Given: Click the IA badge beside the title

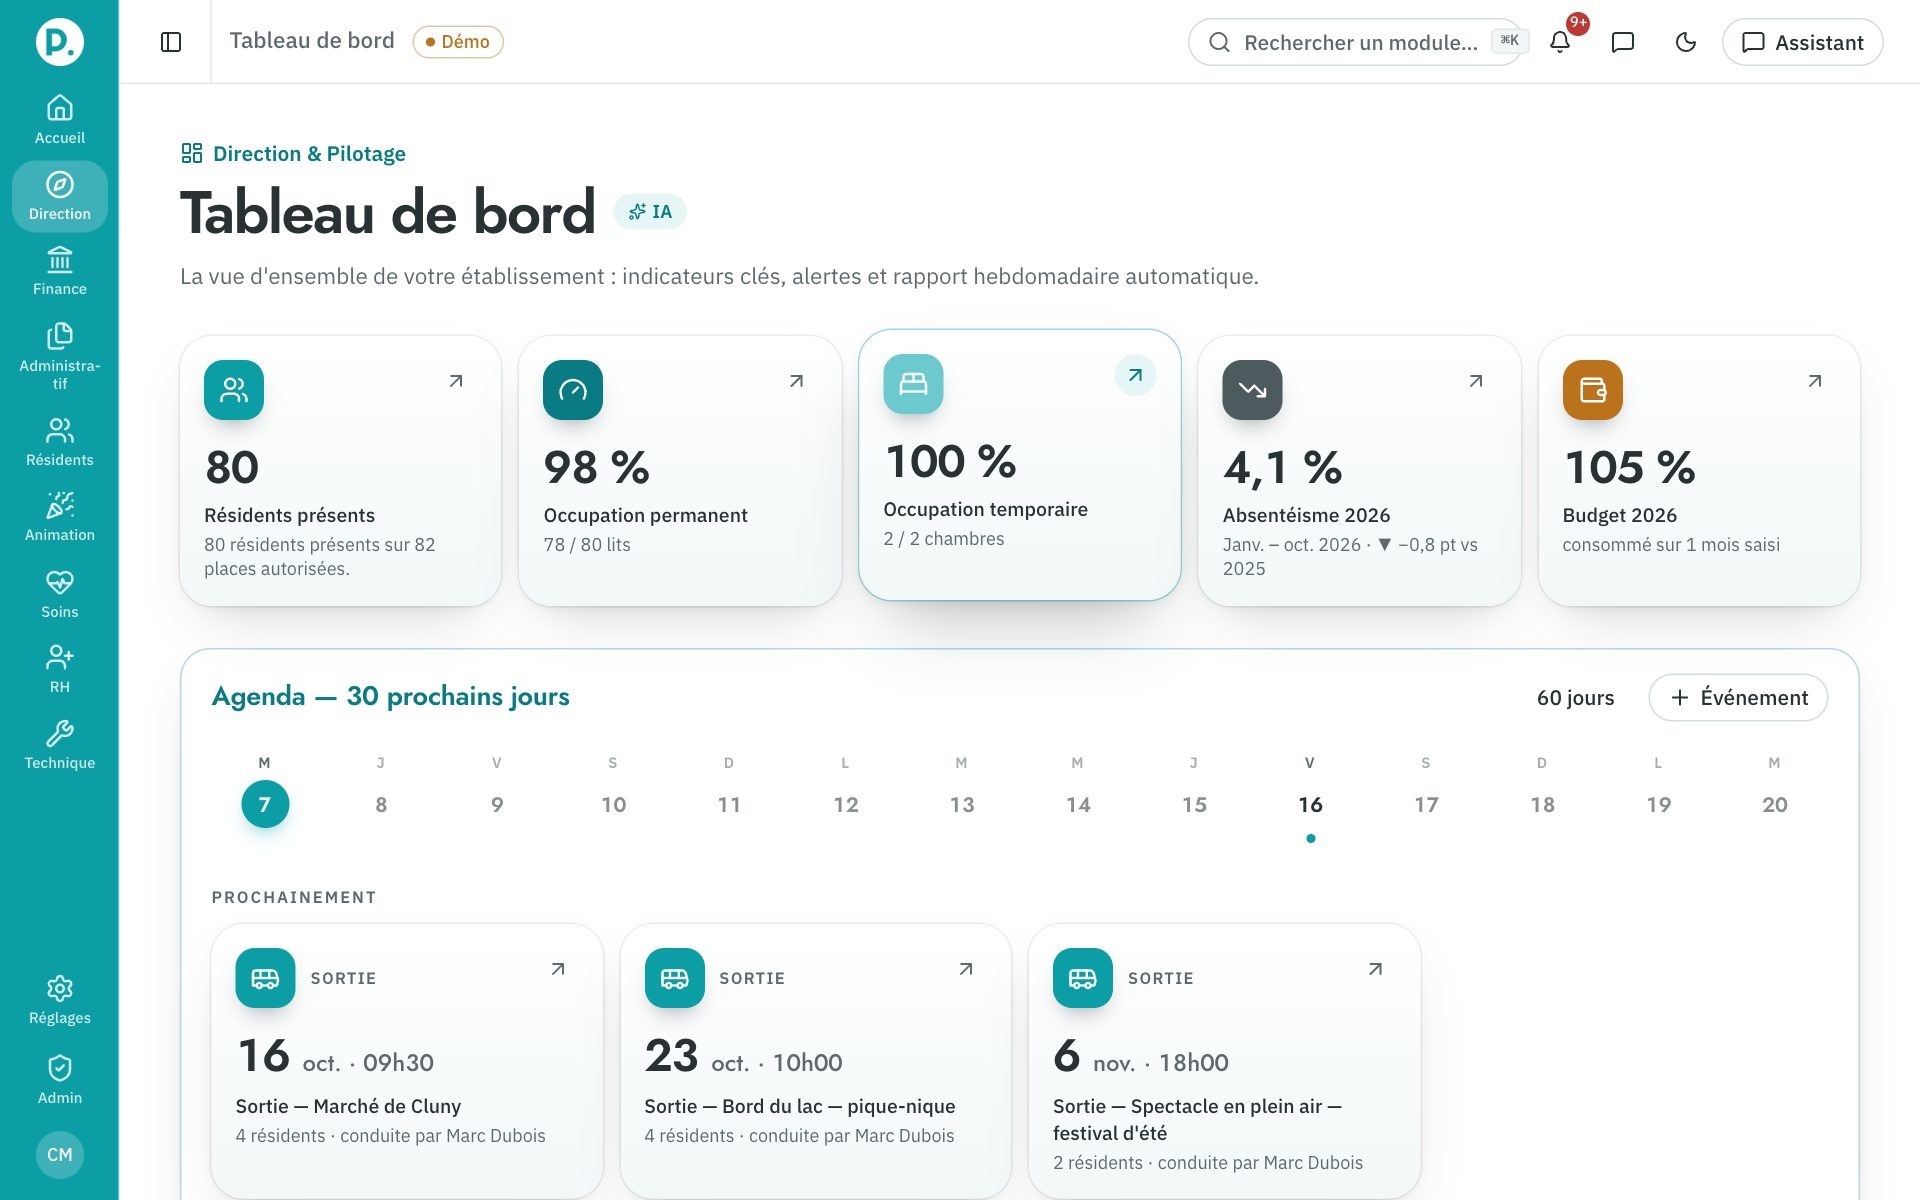Looking at the screenshot, I should (x=650, y=211).
